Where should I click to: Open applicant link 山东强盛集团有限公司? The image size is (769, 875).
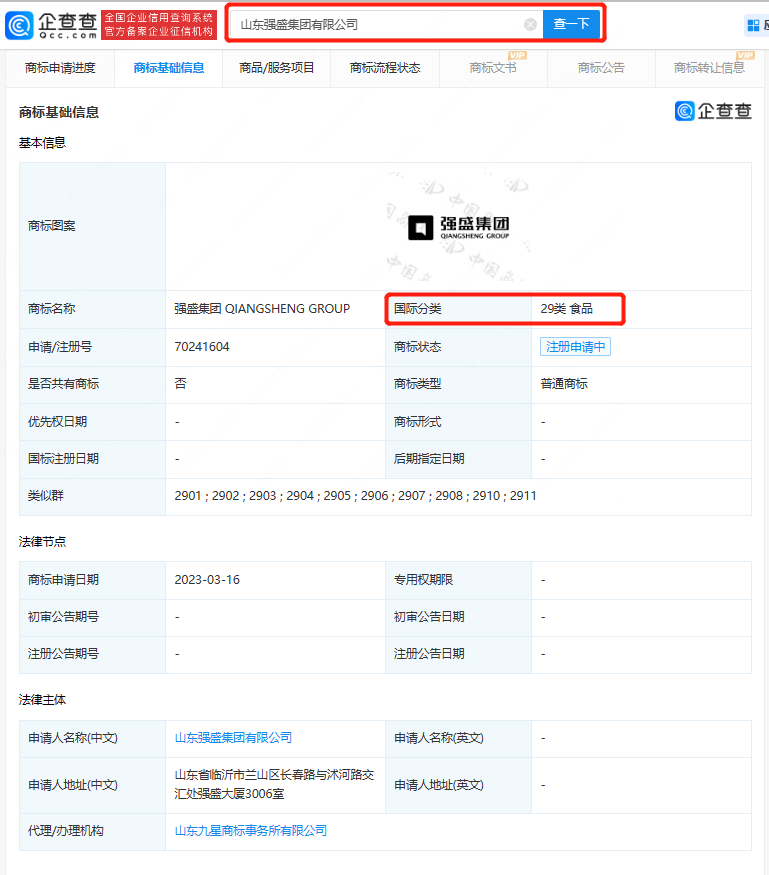click(233, 738)
